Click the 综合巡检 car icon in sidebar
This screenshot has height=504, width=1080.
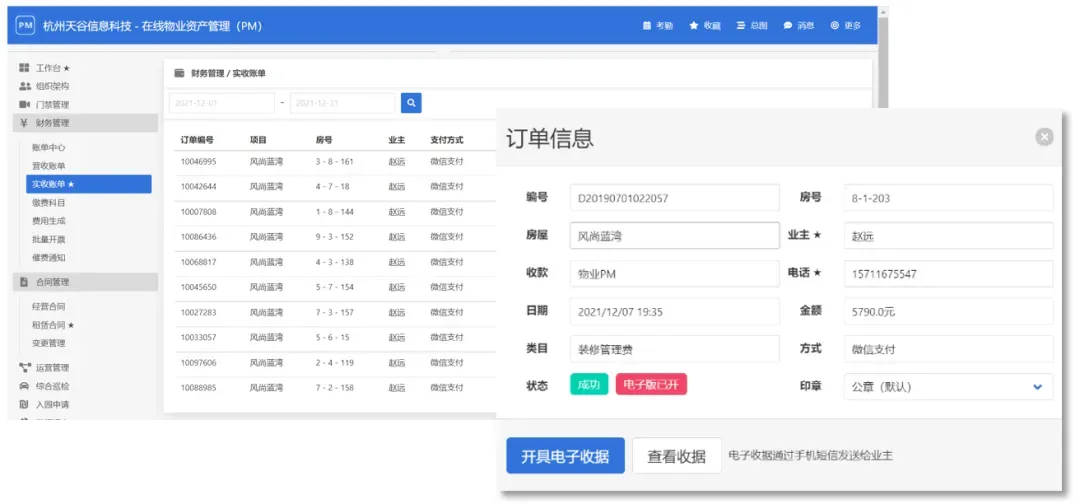(24, 386)
